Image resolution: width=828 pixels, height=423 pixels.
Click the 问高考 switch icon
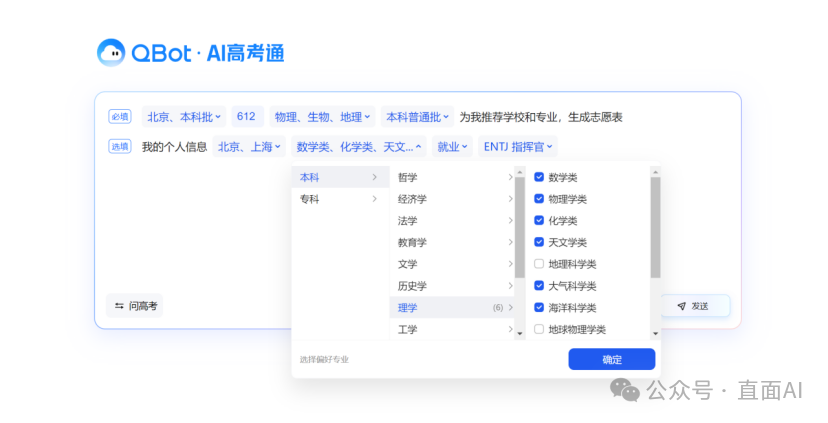[119, 306]
